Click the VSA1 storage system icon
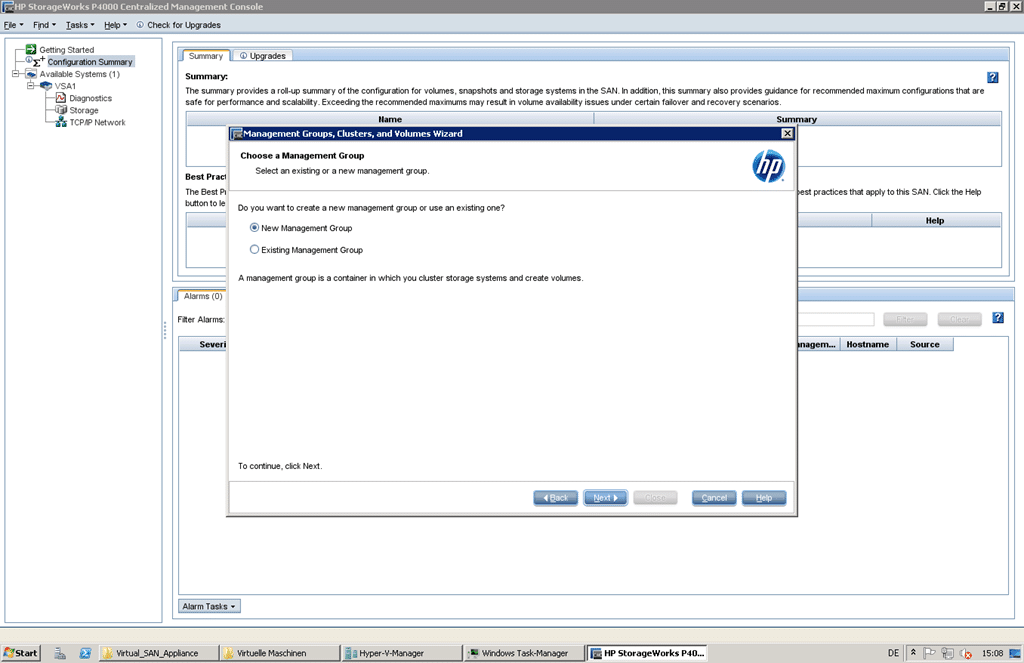This screenshot has height=663, width=1024. click(x=46, y=86)
